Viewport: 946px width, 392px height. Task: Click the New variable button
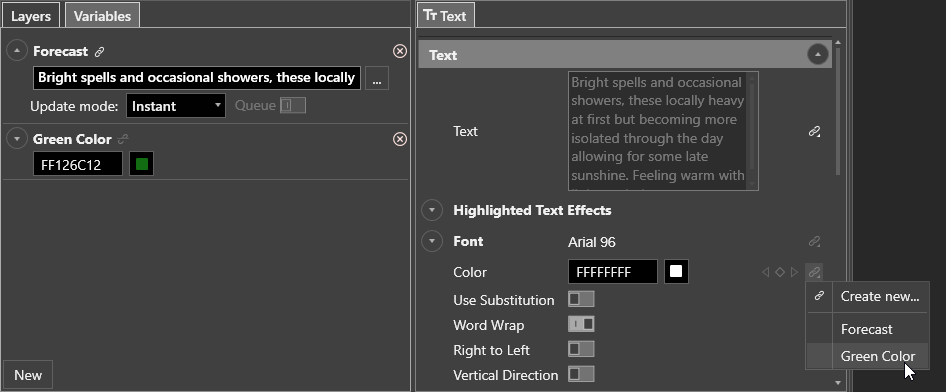click(x=28, y=375)
